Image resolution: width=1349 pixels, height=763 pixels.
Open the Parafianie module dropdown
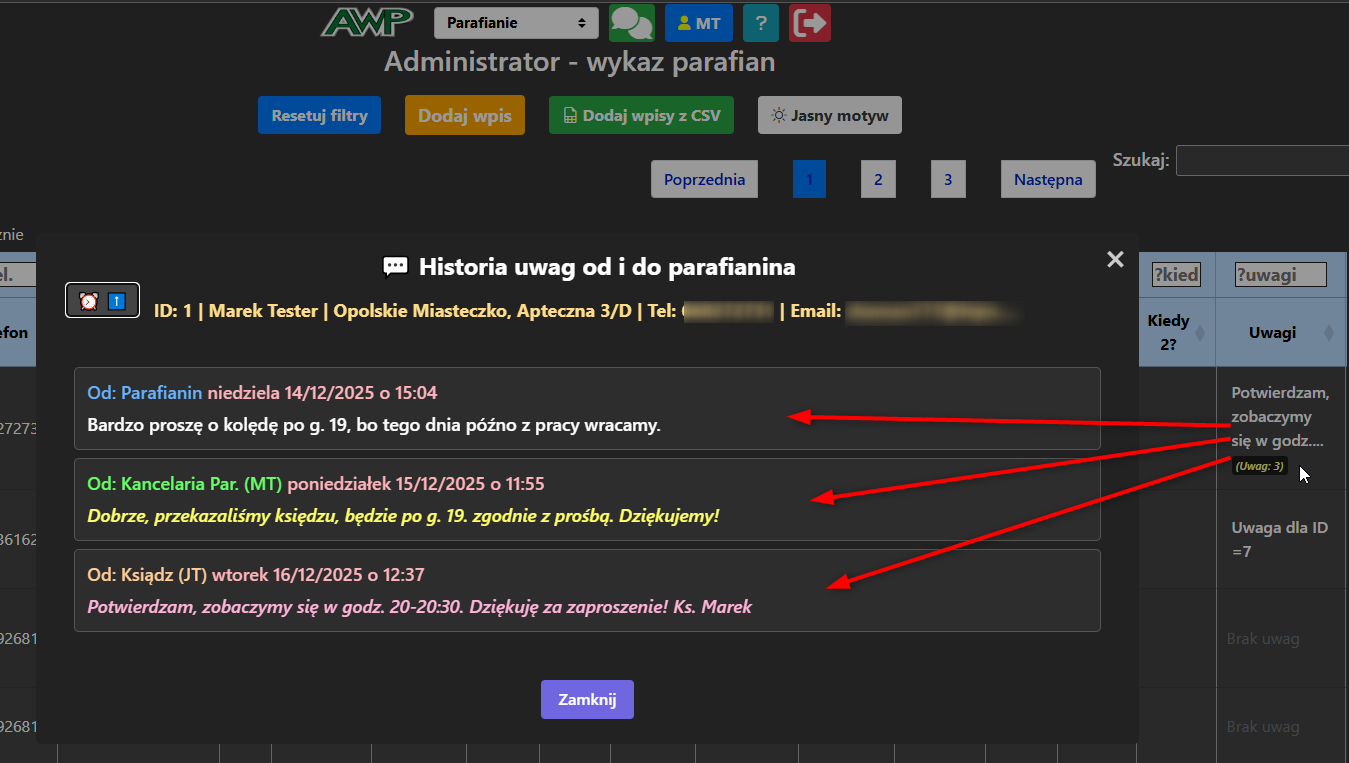coord(516,22)
